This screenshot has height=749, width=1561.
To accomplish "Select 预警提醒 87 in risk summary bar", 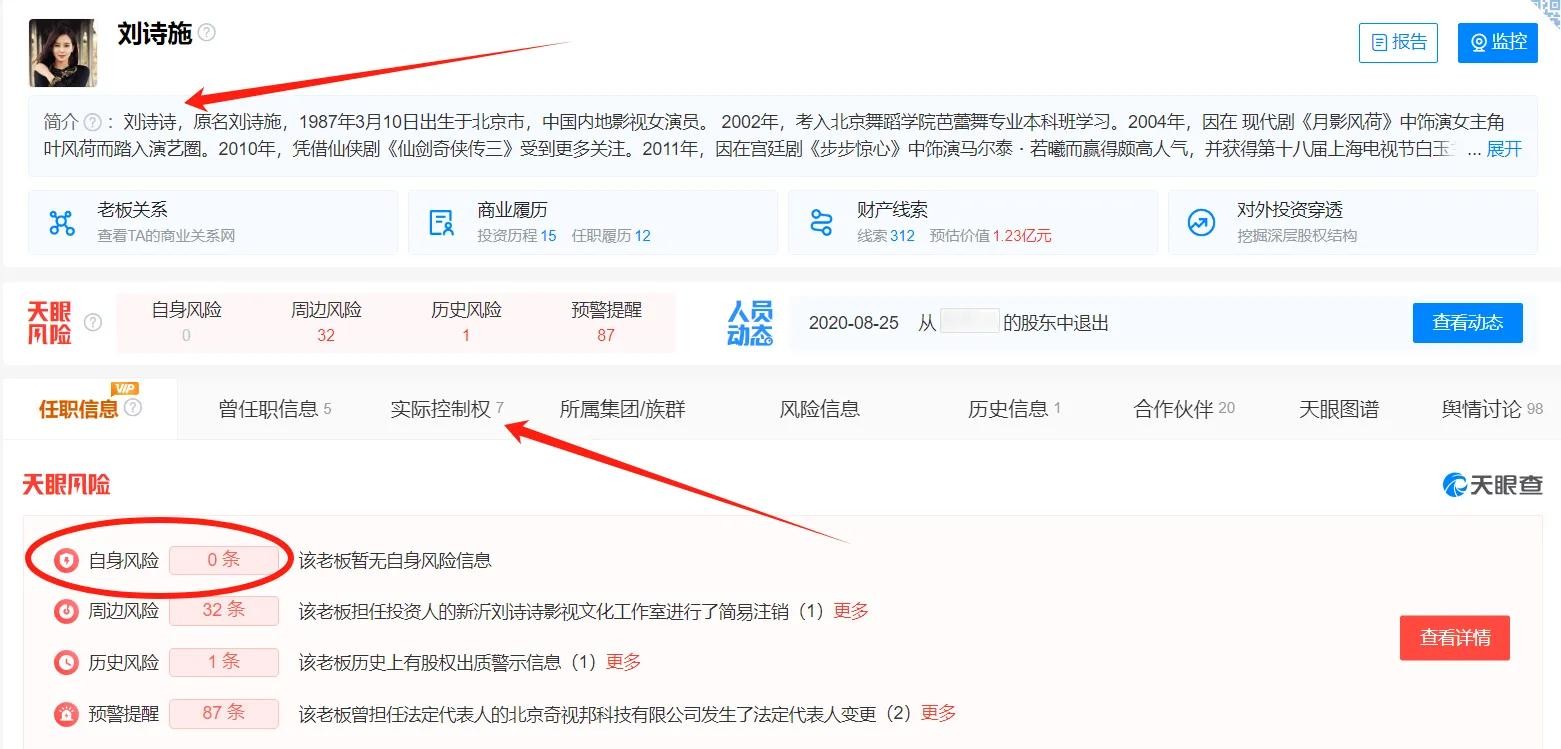I will [x=606, y=322].
